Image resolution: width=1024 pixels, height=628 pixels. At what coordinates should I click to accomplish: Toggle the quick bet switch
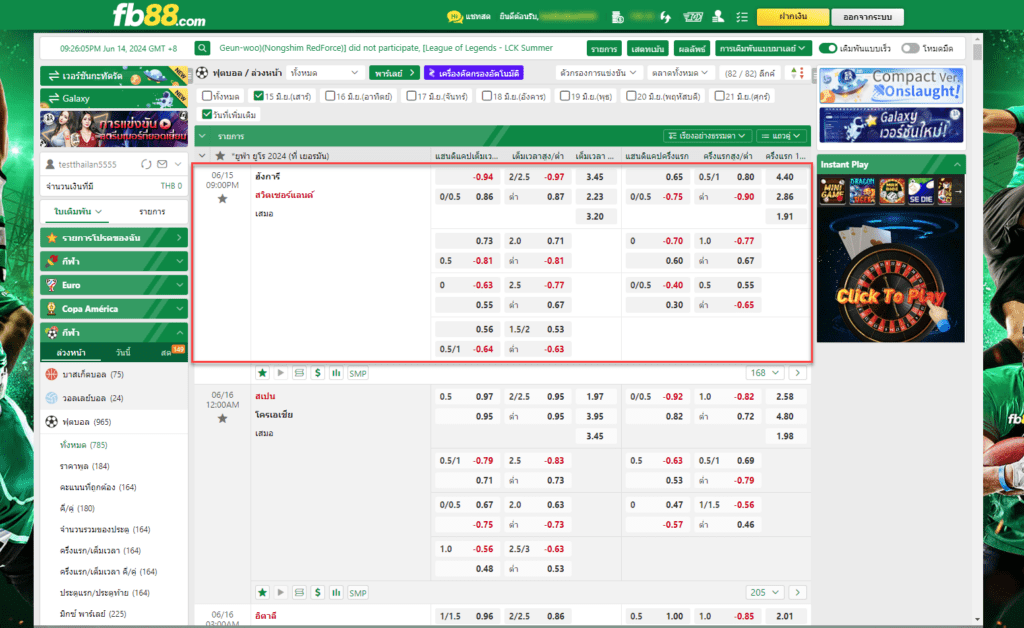827,48
